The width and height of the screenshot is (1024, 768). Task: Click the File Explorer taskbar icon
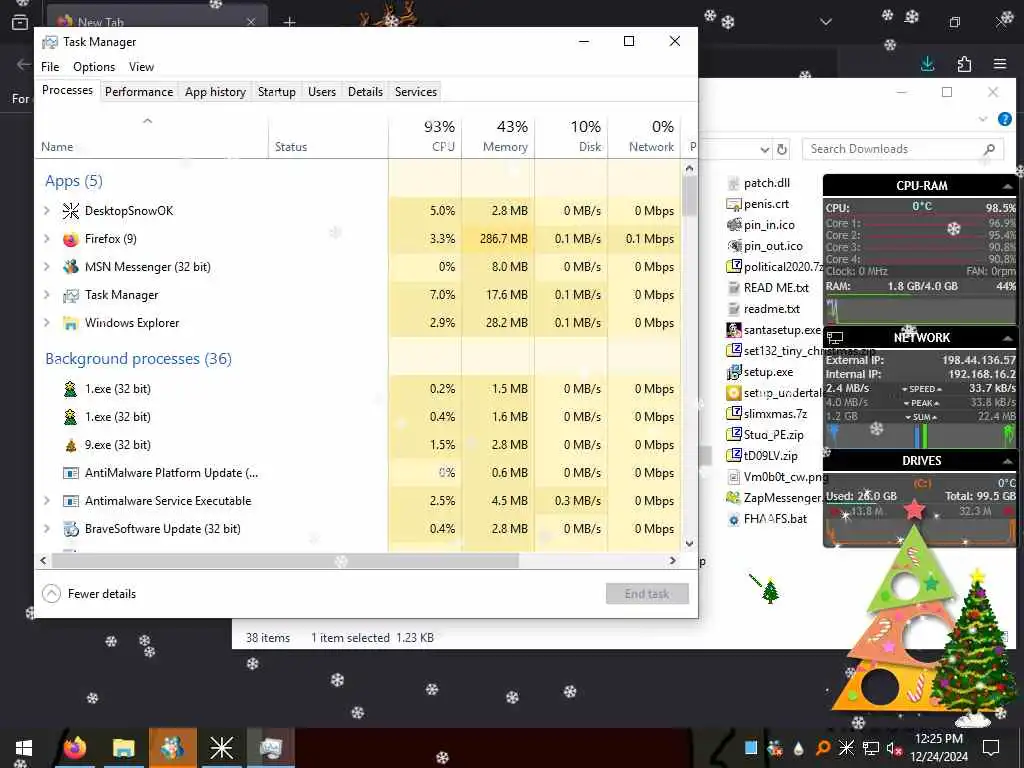[123, 748]
